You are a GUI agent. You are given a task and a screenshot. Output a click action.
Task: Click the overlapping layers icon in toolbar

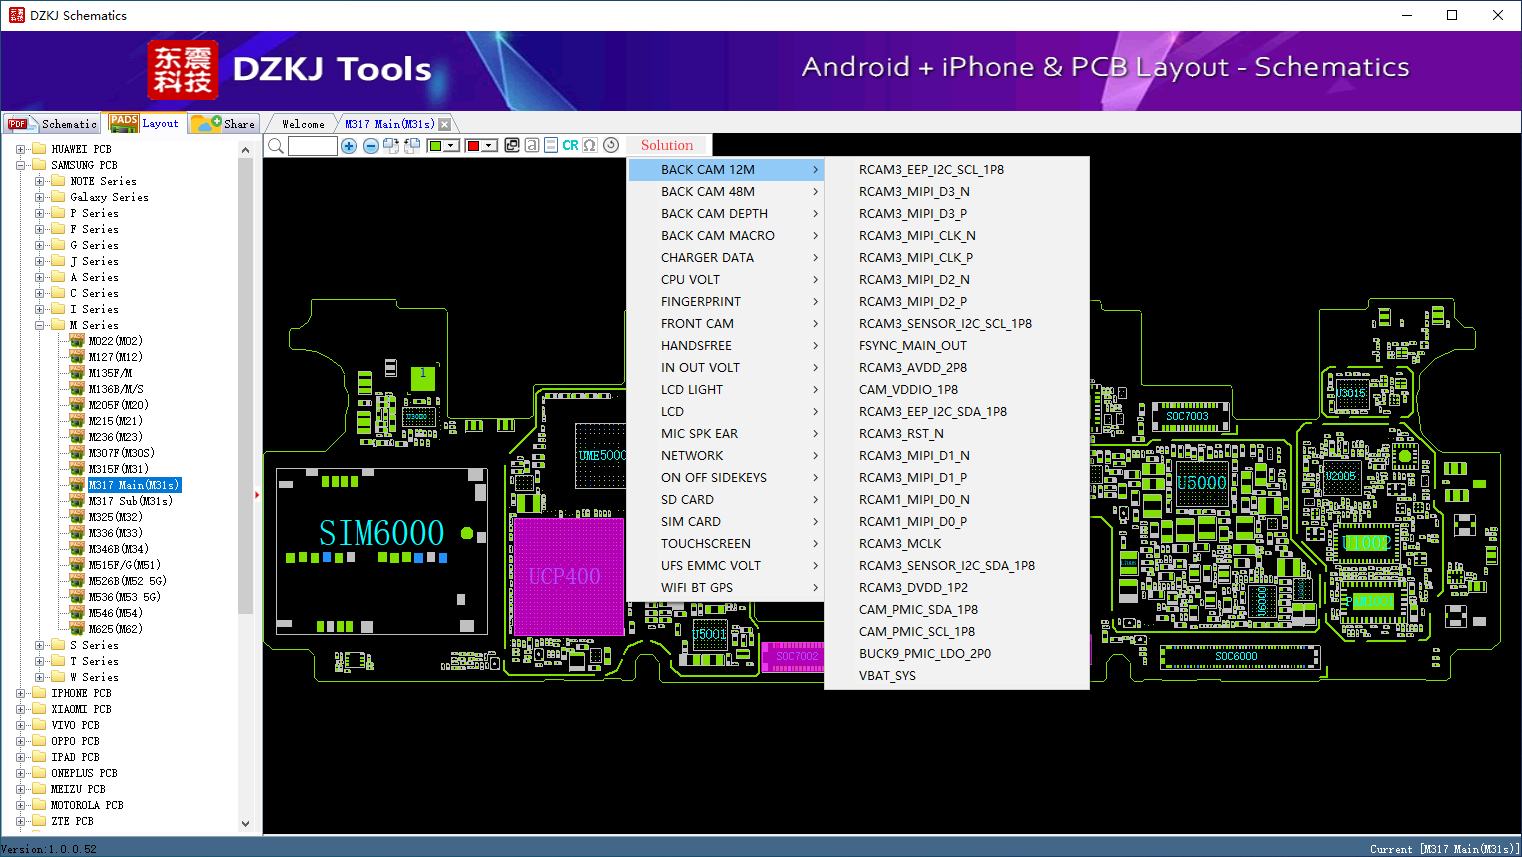512,145
